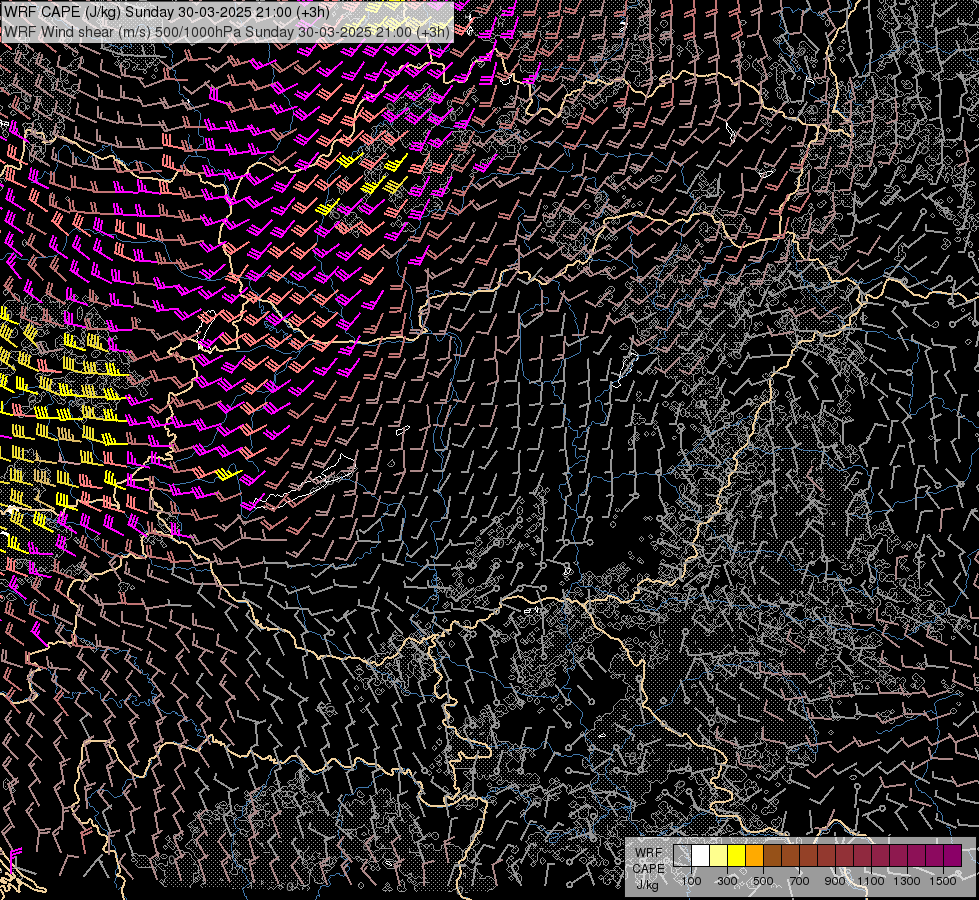Select the 800–900 legend swatch
This screenshot has height=900, width=979.
827,856
